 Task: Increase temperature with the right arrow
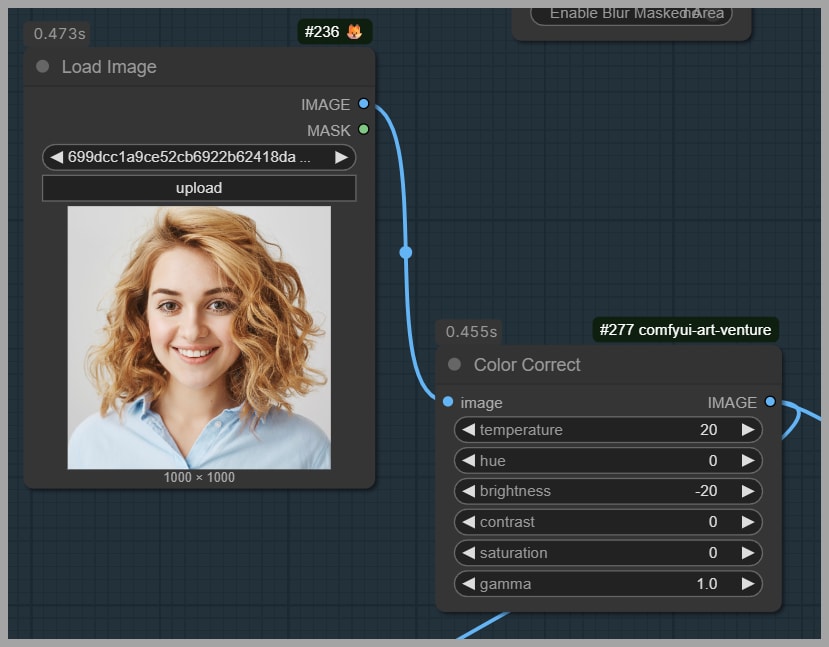click(x=747, y=430)
